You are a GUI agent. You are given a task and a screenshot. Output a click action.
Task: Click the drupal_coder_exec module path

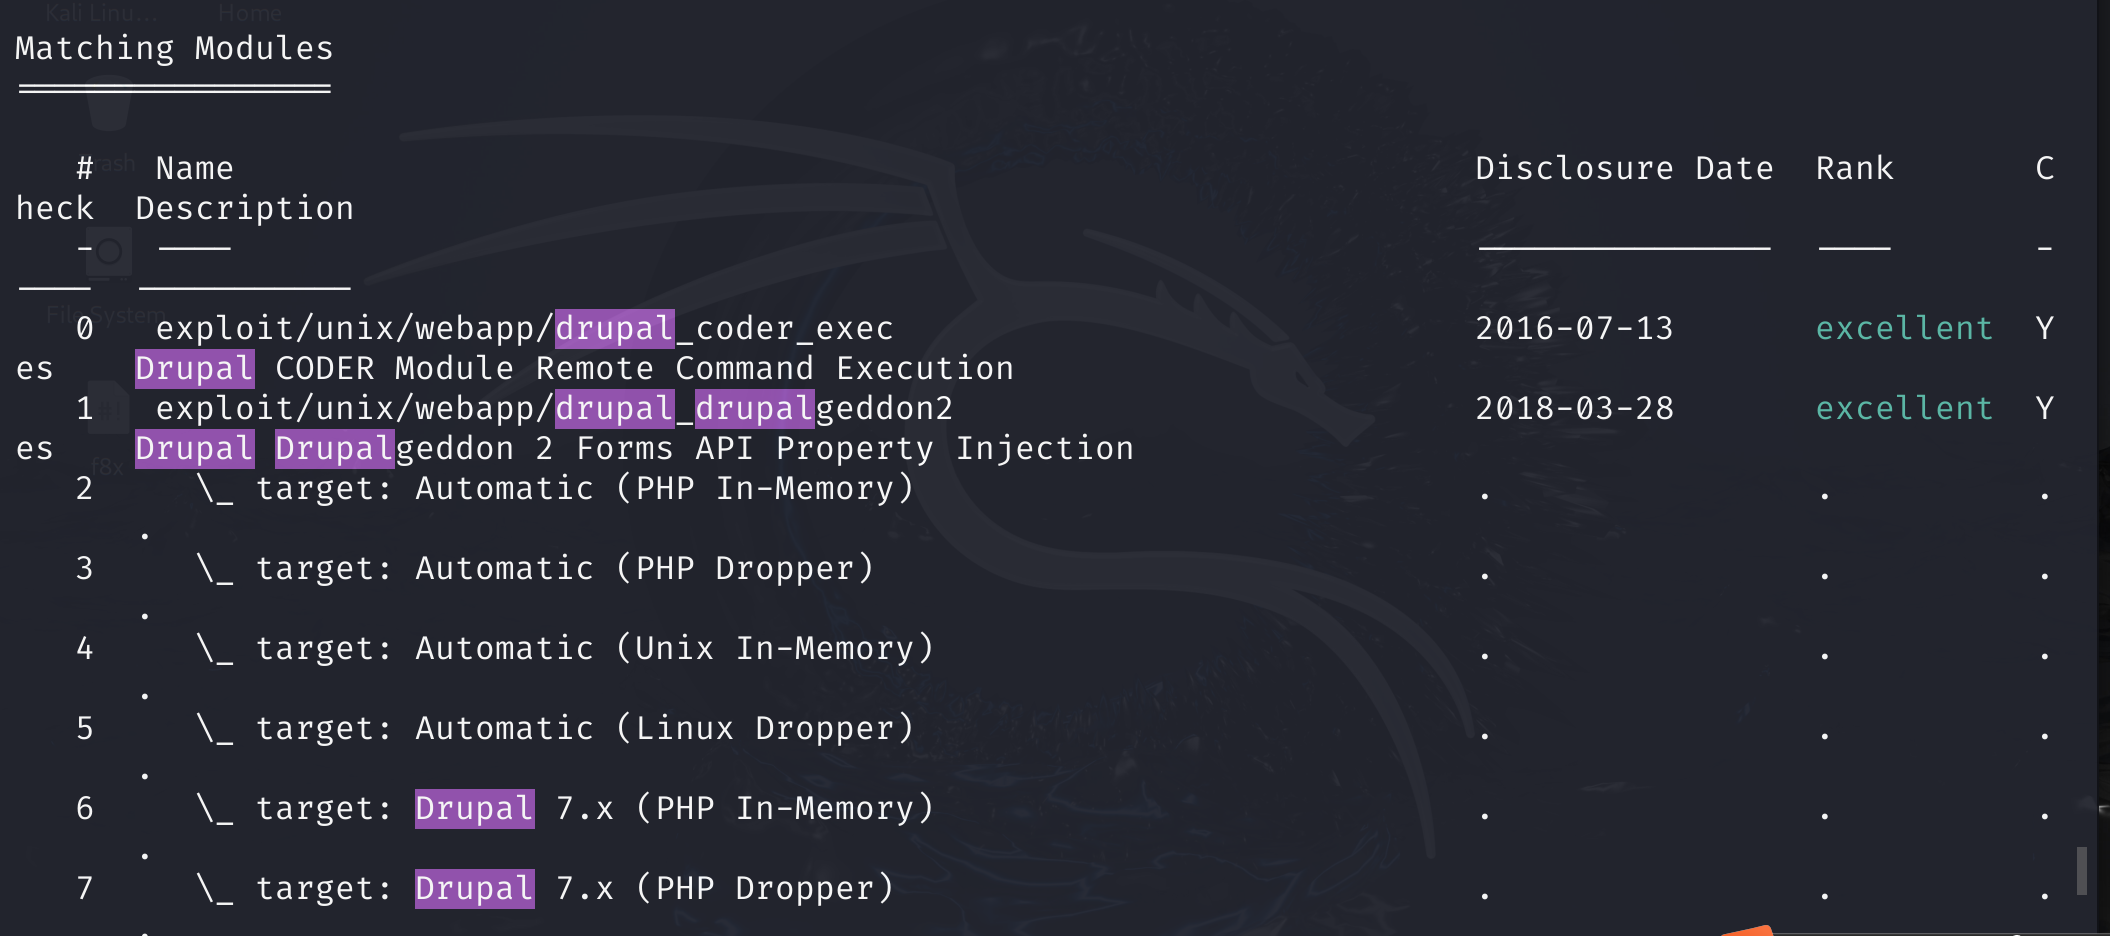[x=524, y=328]
